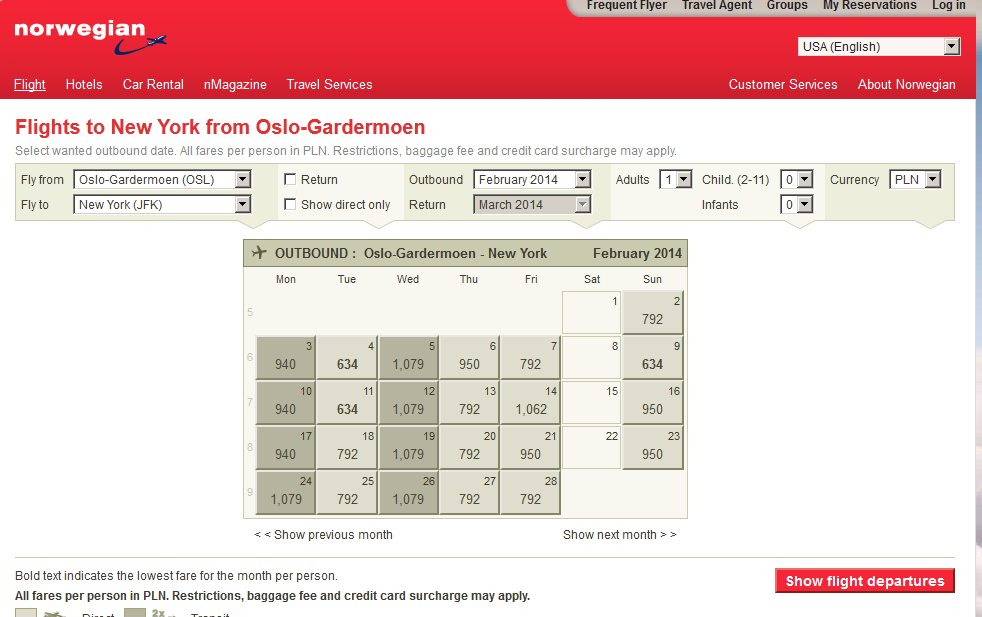
Task: Select February 3 fare 940
Action: pyautogui.click(x=286, y=357)
